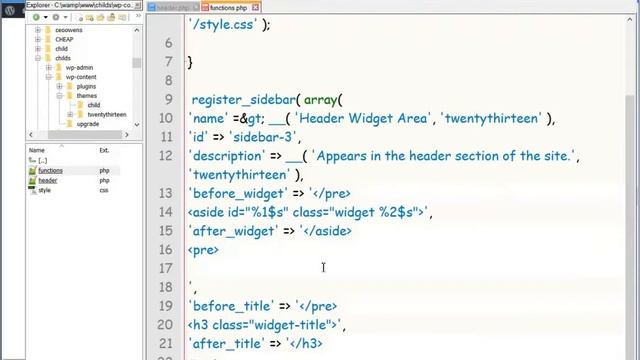Click the style file CSS icon
Viewport: 640px width, 360px height.
32,190
